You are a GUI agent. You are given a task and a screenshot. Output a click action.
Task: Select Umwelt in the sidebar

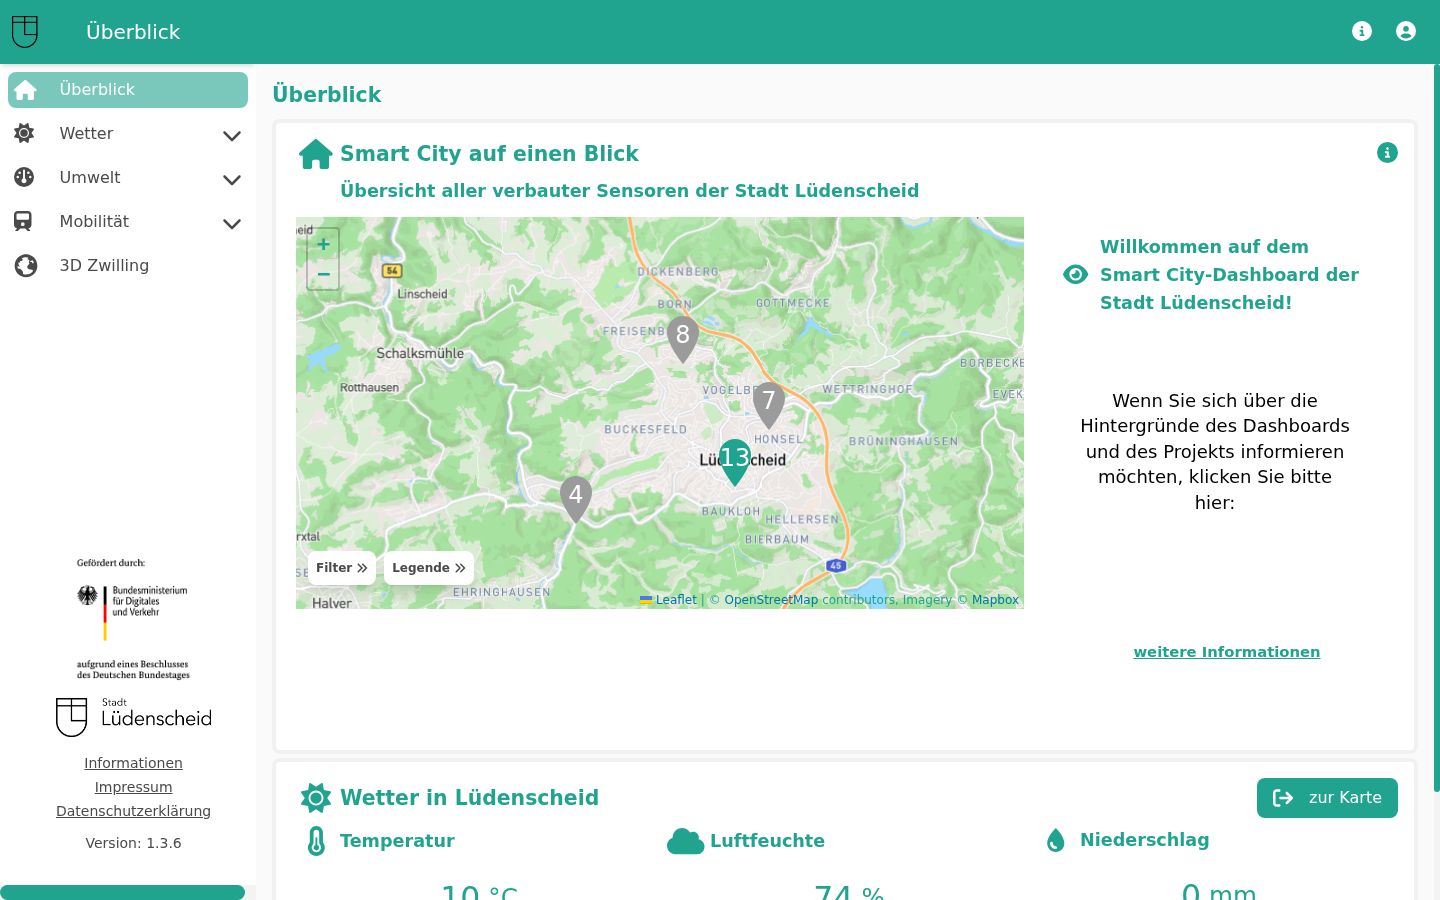pos(128,178)
